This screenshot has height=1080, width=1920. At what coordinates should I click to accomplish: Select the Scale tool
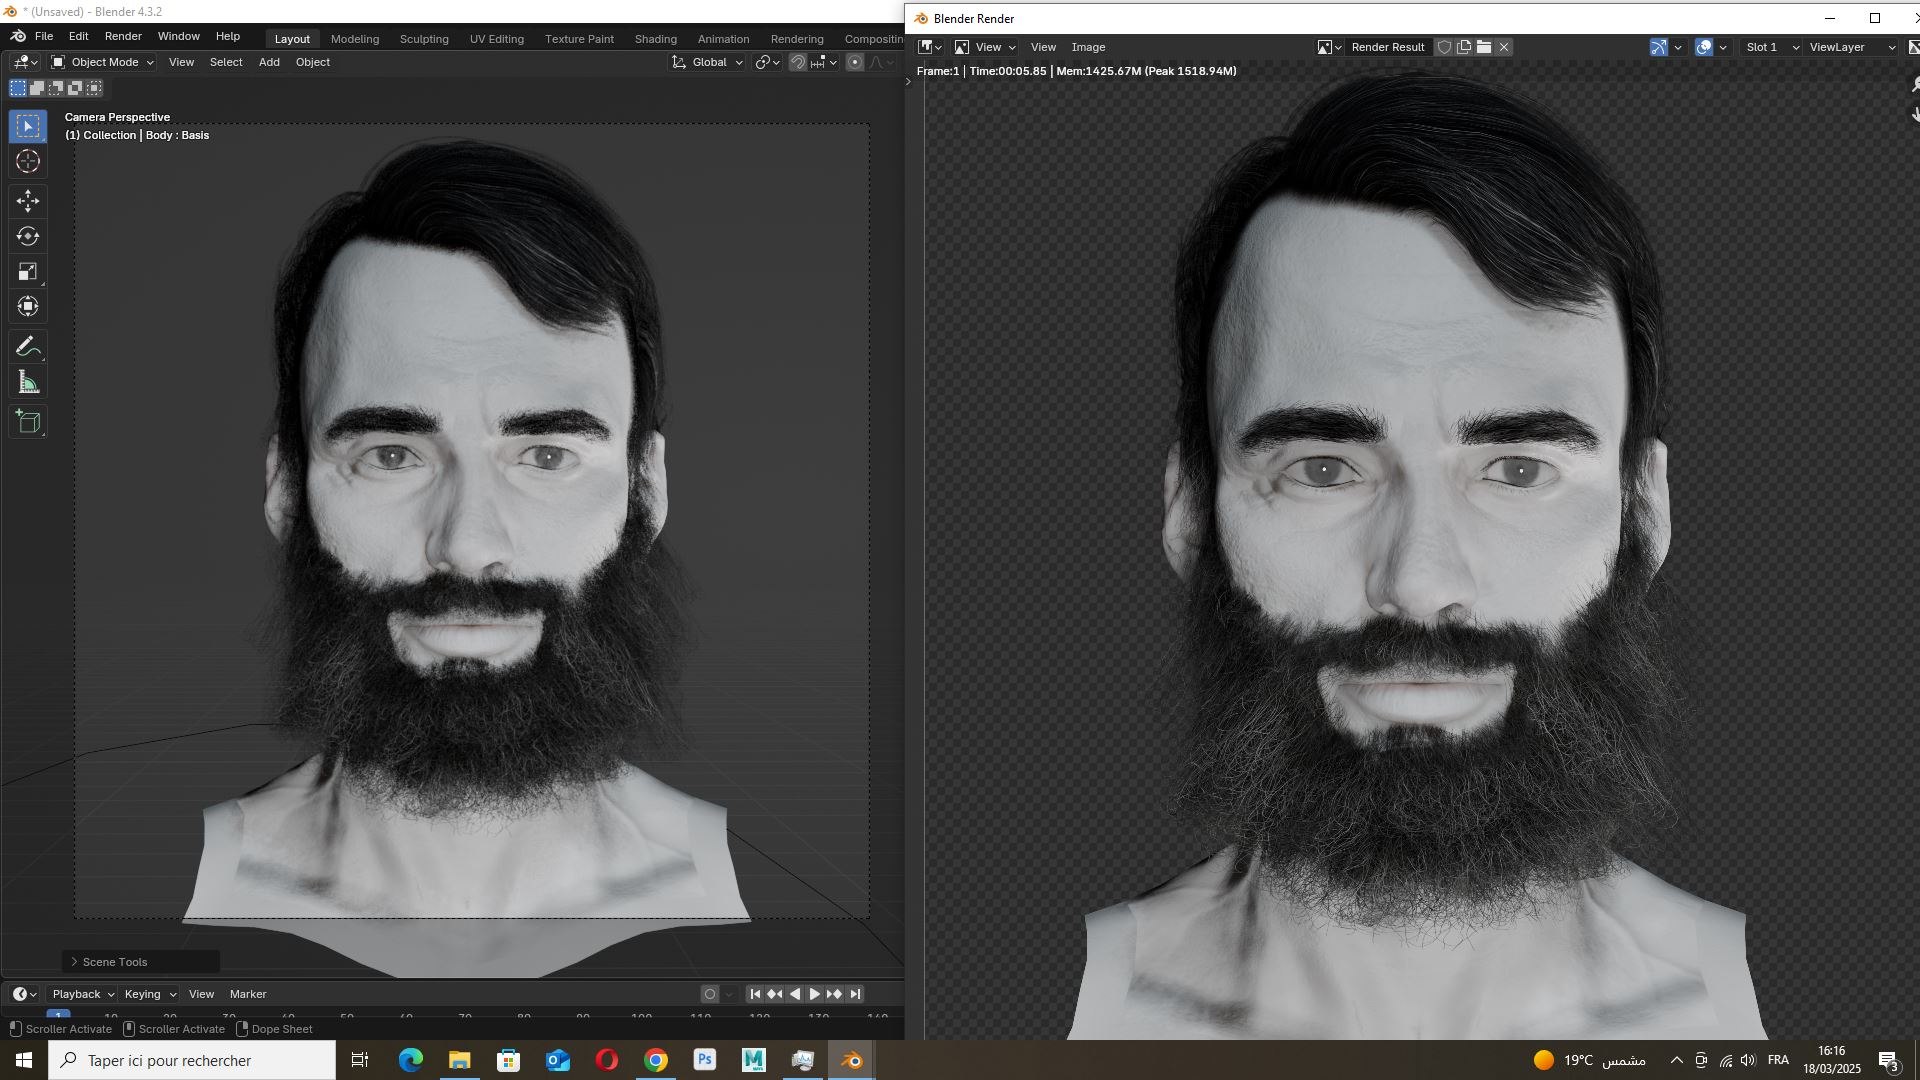pos(28,272)
